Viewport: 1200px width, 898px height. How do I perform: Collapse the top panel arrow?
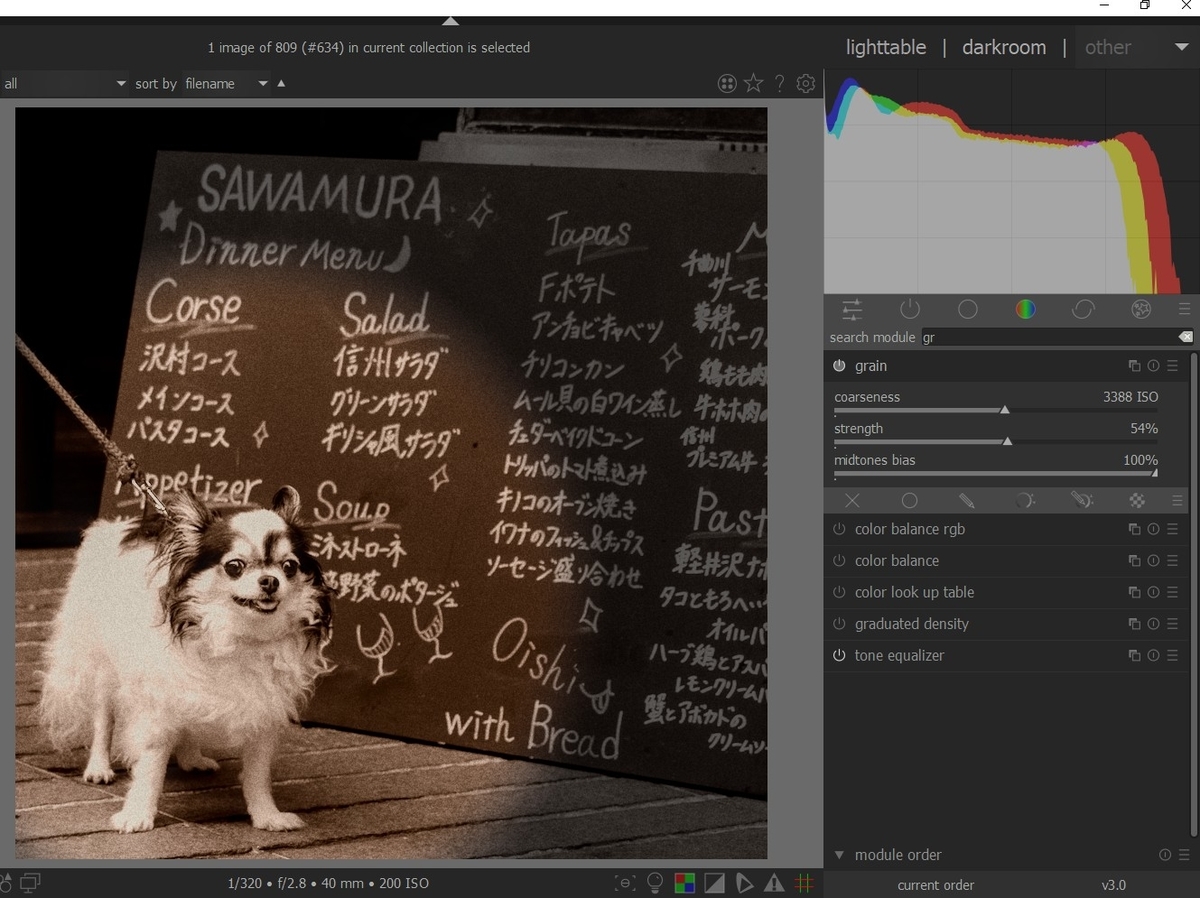point(450,21)
